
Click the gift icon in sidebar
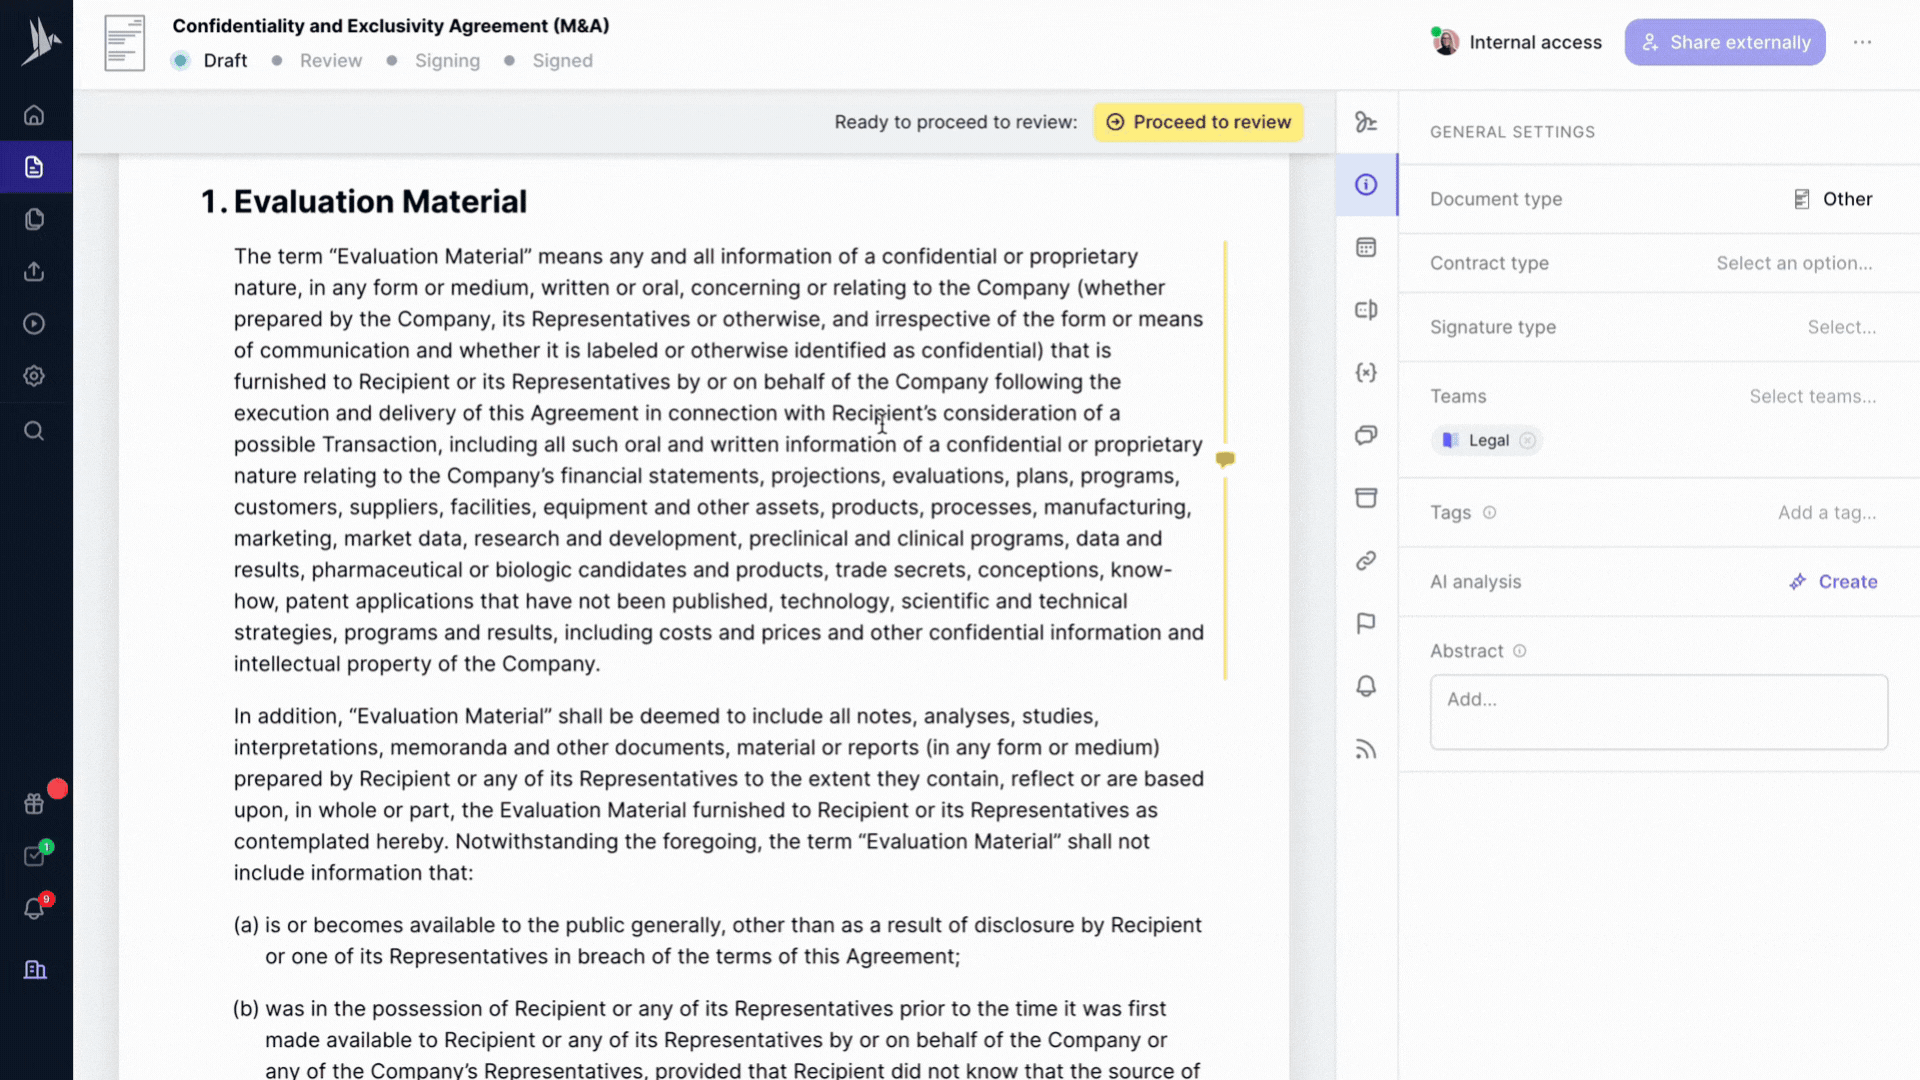34,804
